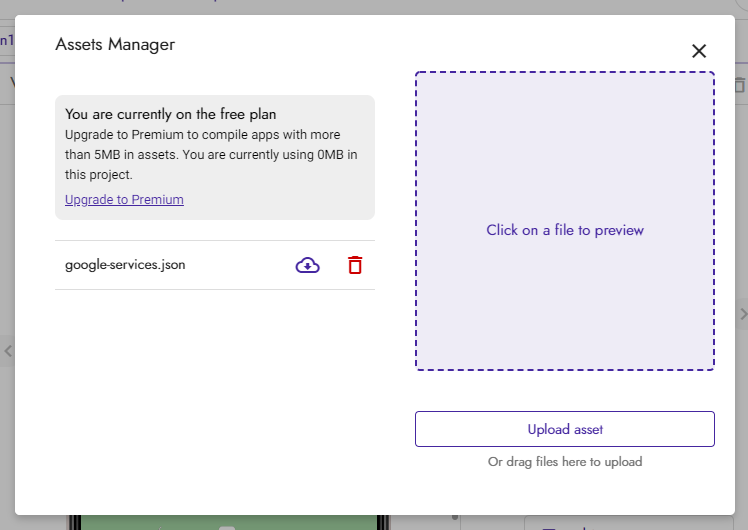The image size is (748, 530).
Task: Click the partially hidden tab at top left
Action: click(6, 40)
